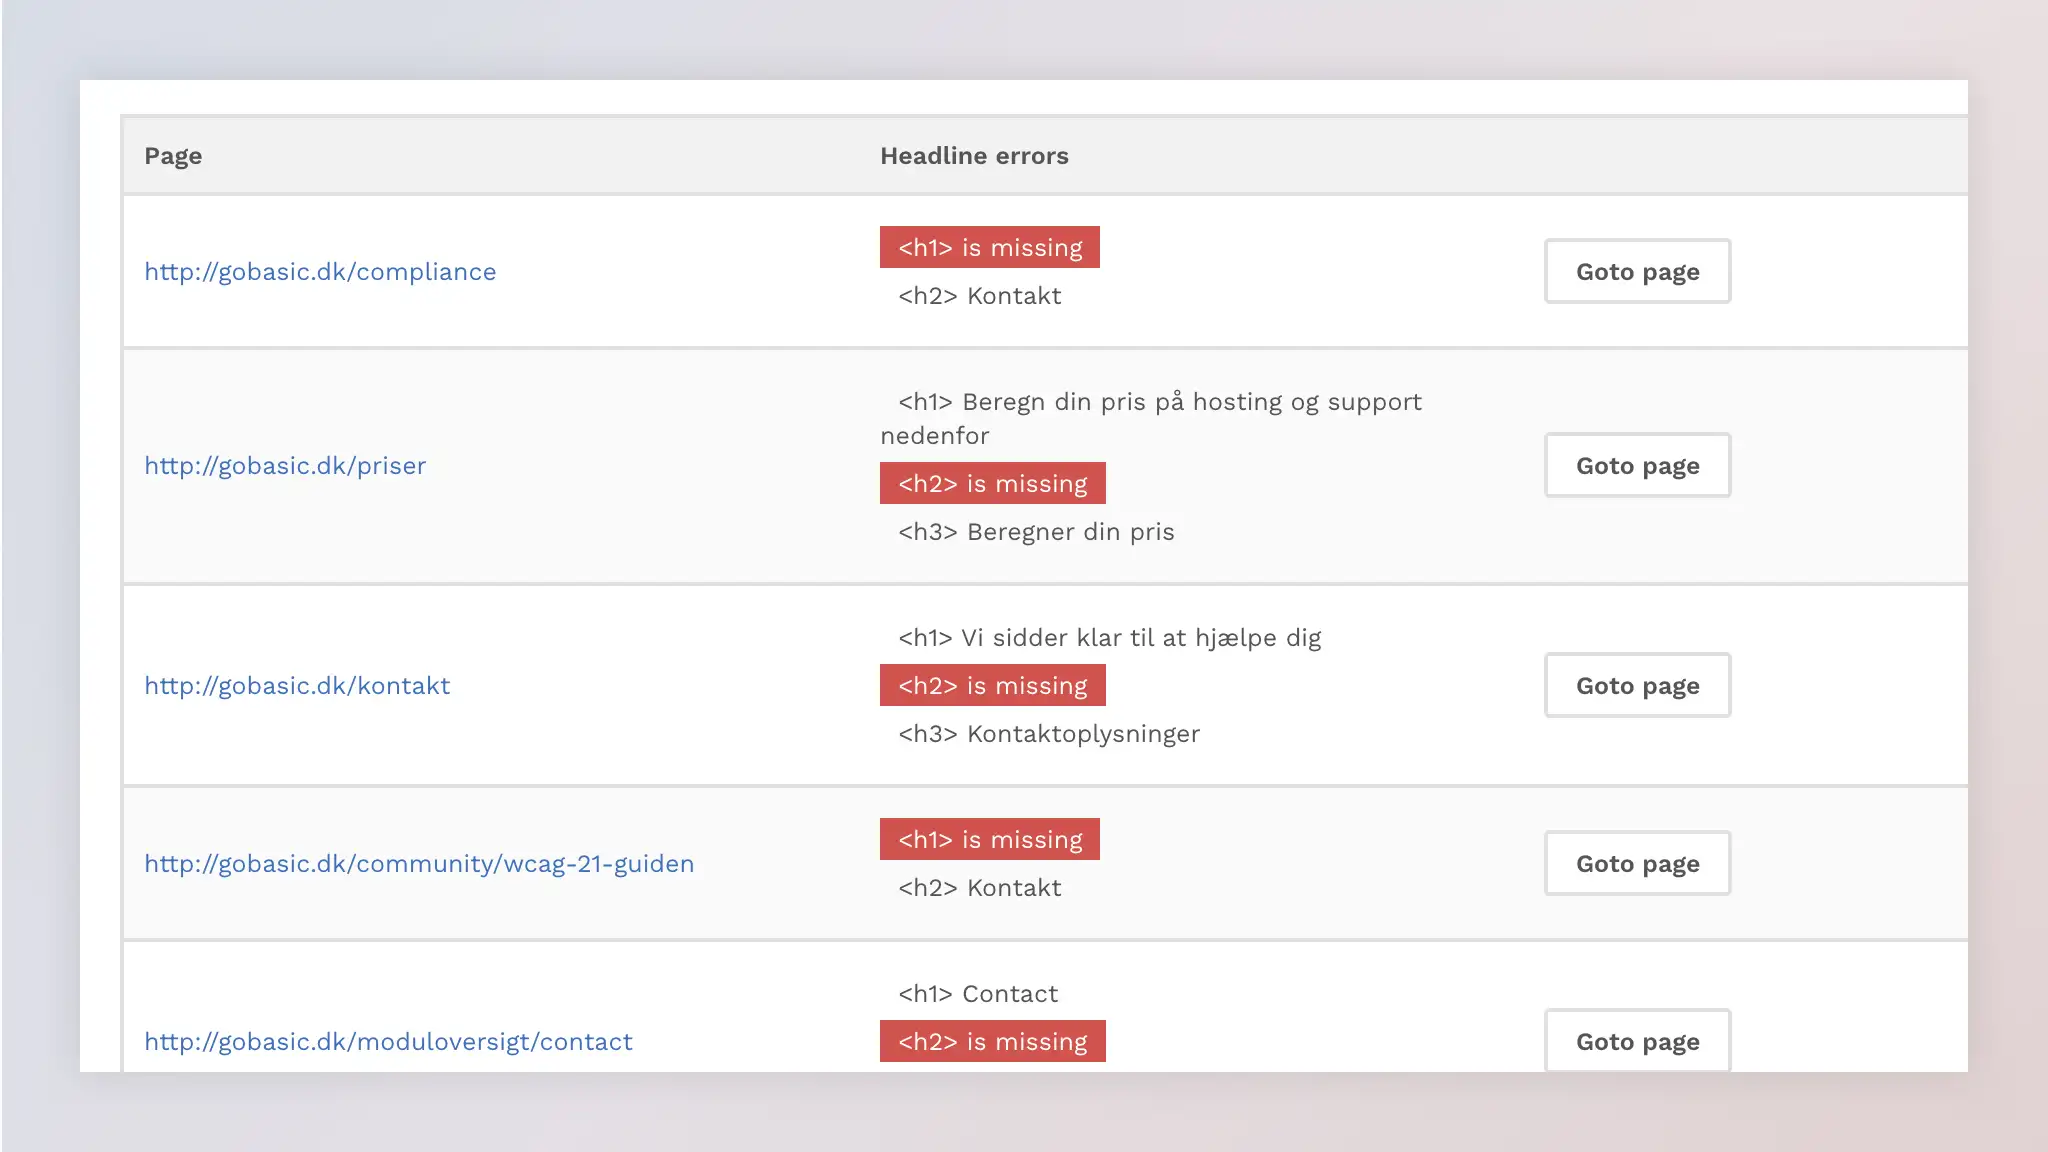Open the moduloversigt/contact page link
The width and height of the screenshot is (2048, 1152).
(388, 1041)
